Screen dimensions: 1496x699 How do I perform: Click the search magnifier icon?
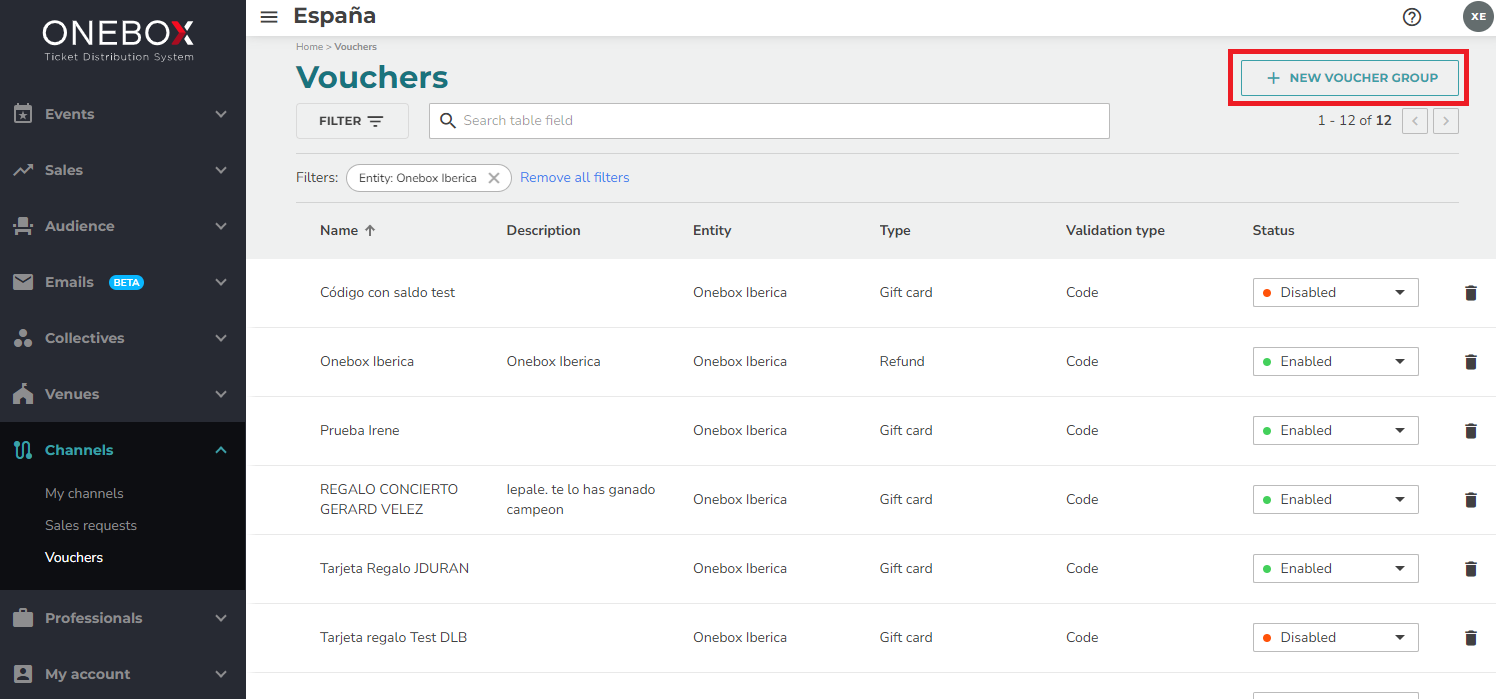[448, 121]
